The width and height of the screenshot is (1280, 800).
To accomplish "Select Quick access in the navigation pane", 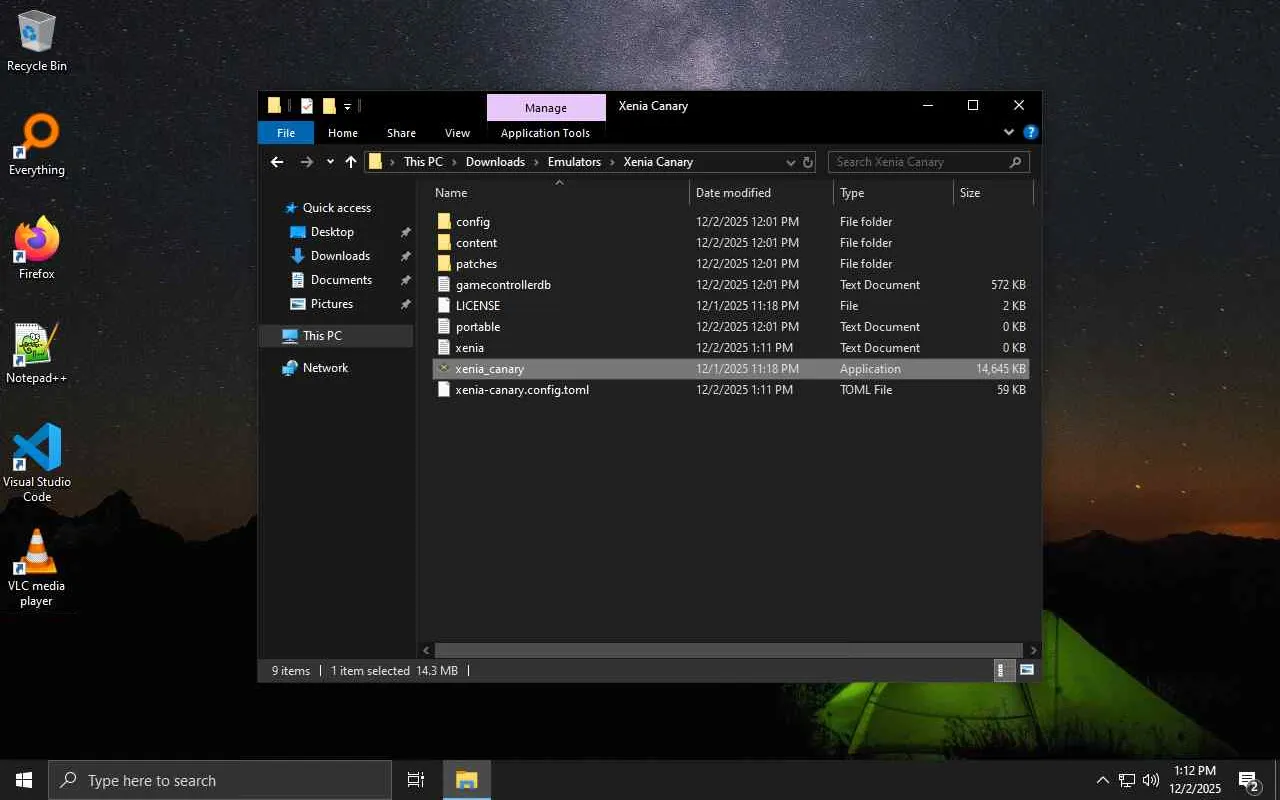I will point(337,208).
